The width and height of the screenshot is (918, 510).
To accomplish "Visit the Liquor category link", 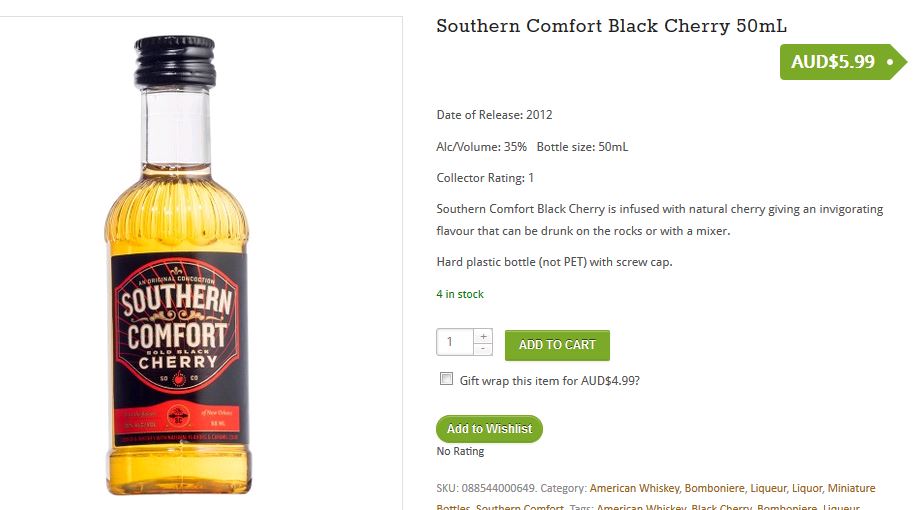I will 807,488.
